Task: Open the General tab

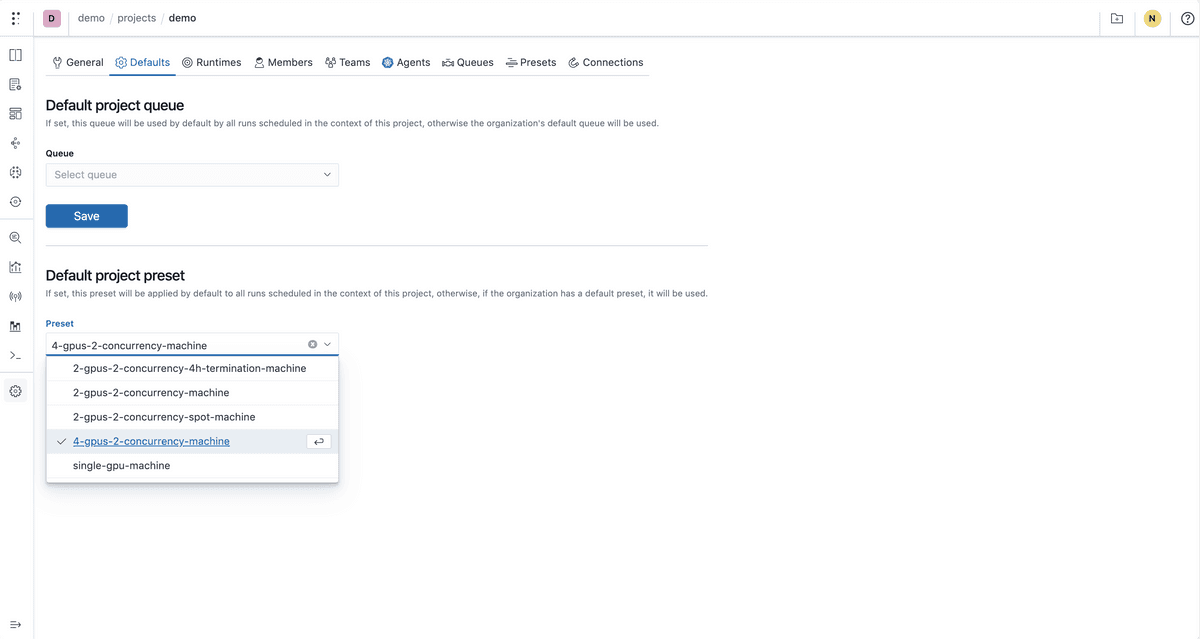Action: click(x=78, y=62)
